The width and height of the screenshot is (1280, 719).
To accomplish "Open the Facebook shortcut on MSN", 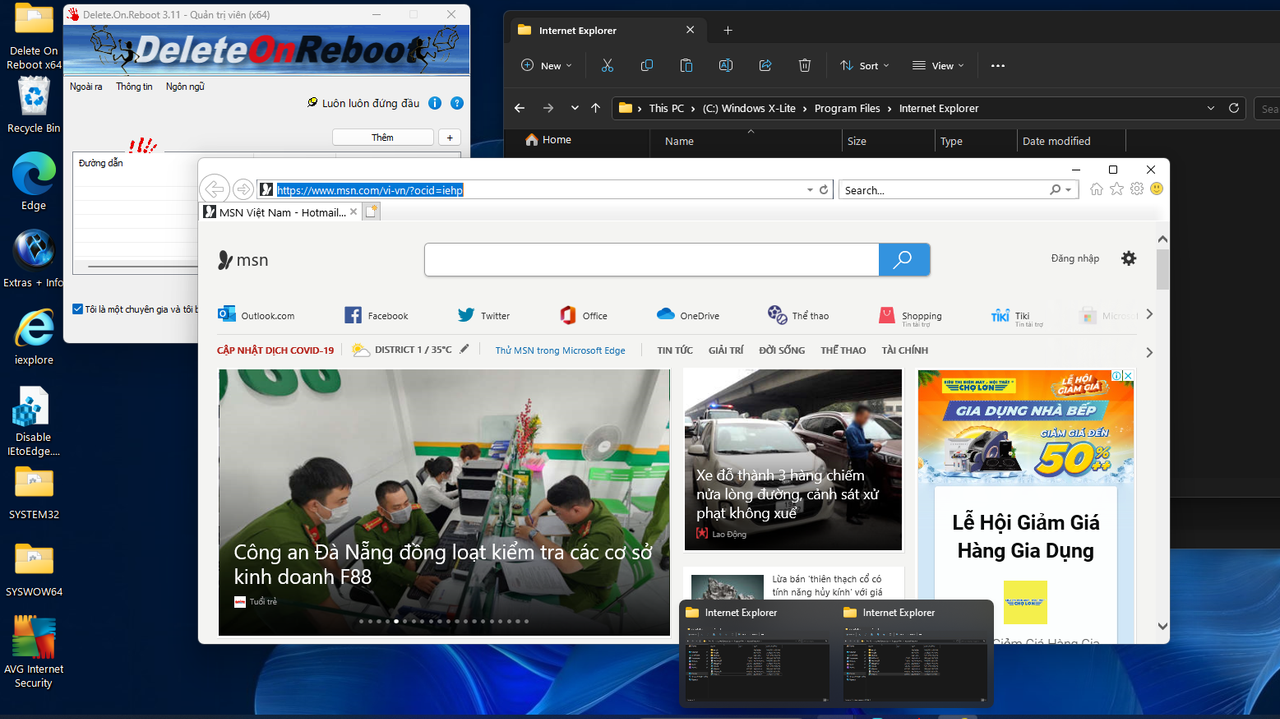I will [x=376, y=315].
